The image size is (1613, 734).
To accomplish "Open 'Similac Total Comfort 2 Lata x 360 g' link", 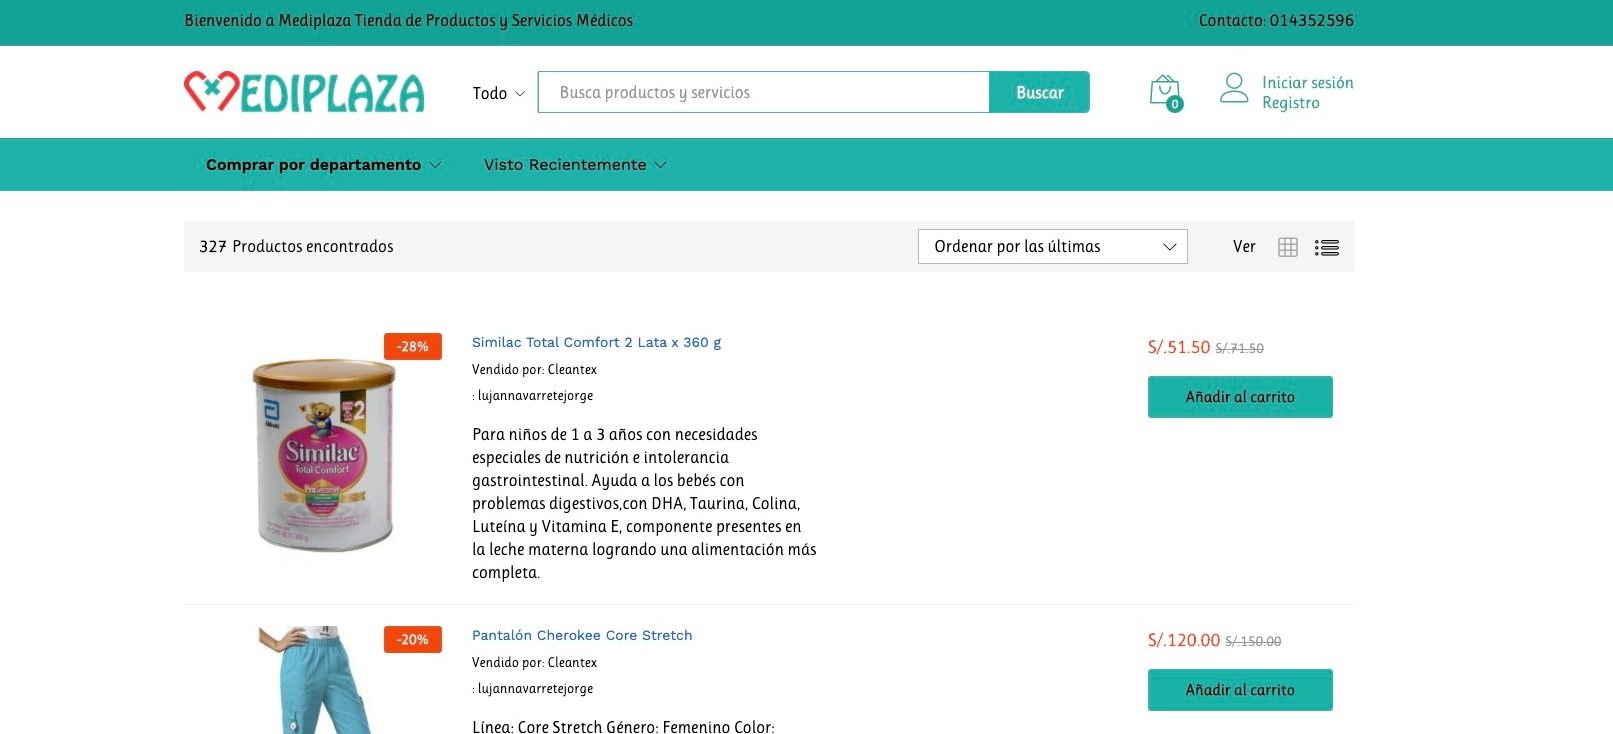I will point(596,342).
